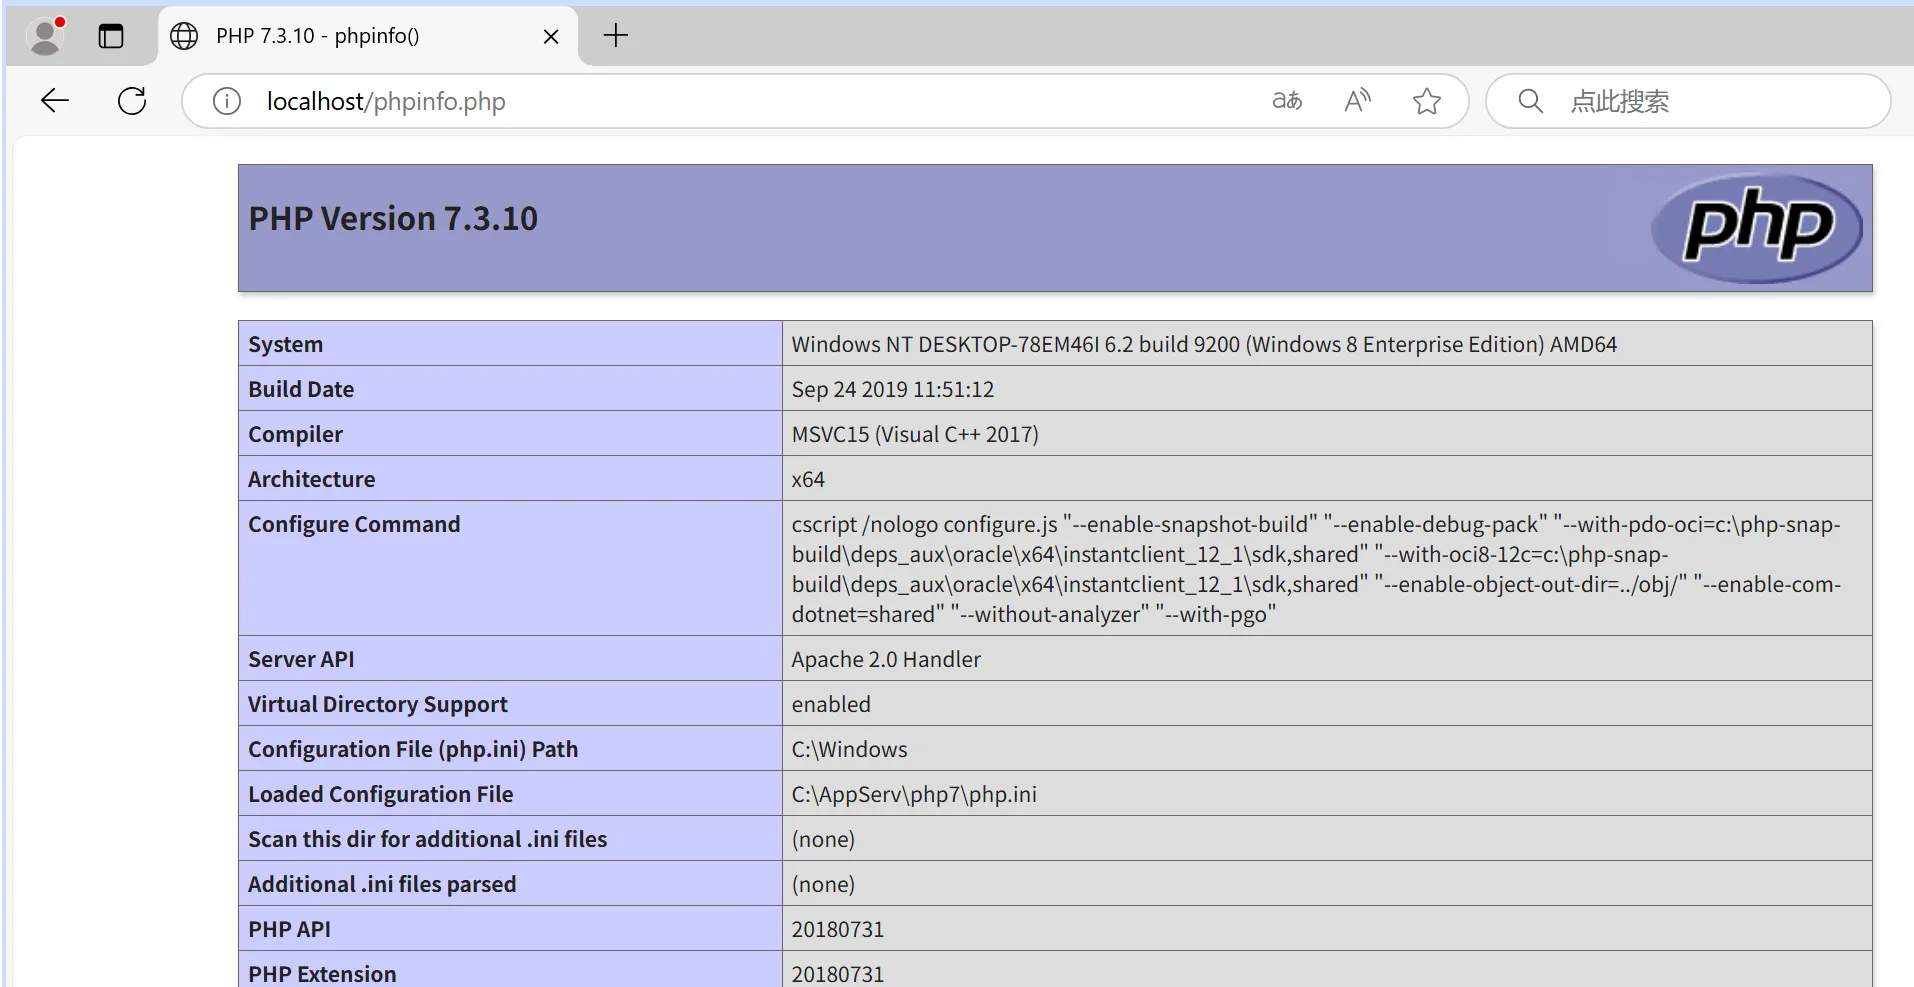Click Additional .ini files parsed label
Screen dimensions: 1914x987
382,884
